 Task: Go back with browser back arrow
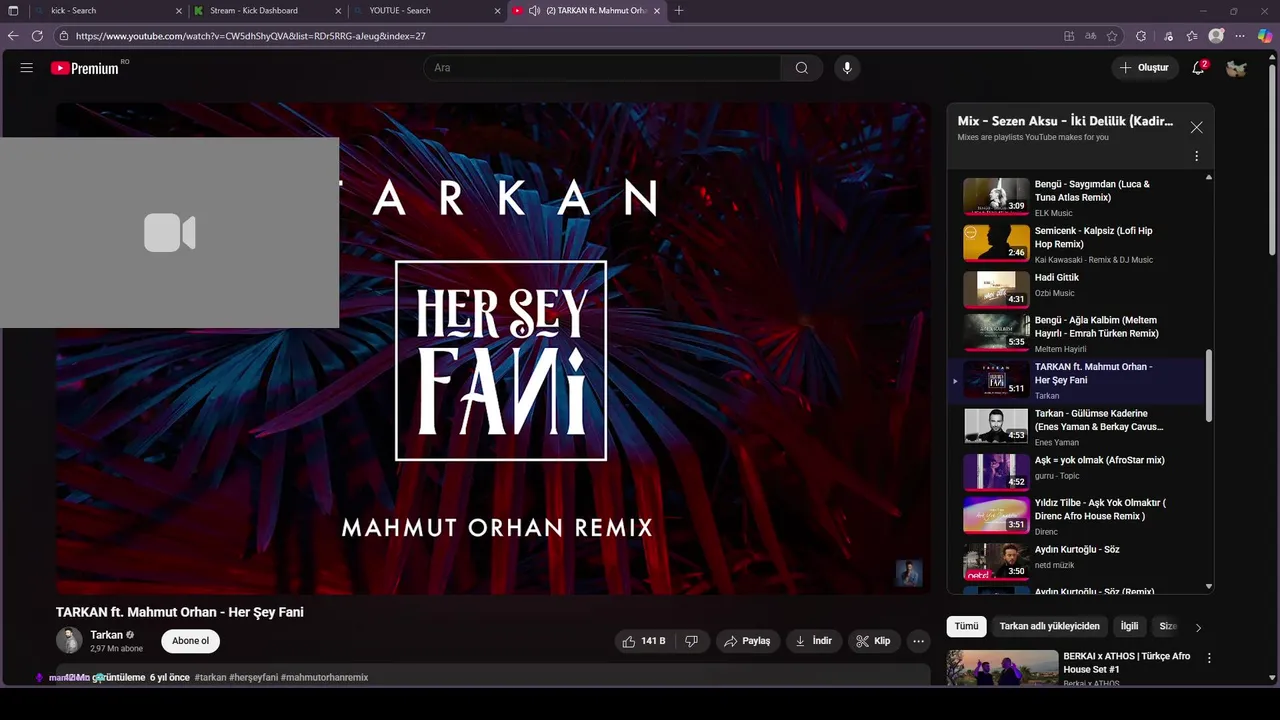tap(13, 36)
